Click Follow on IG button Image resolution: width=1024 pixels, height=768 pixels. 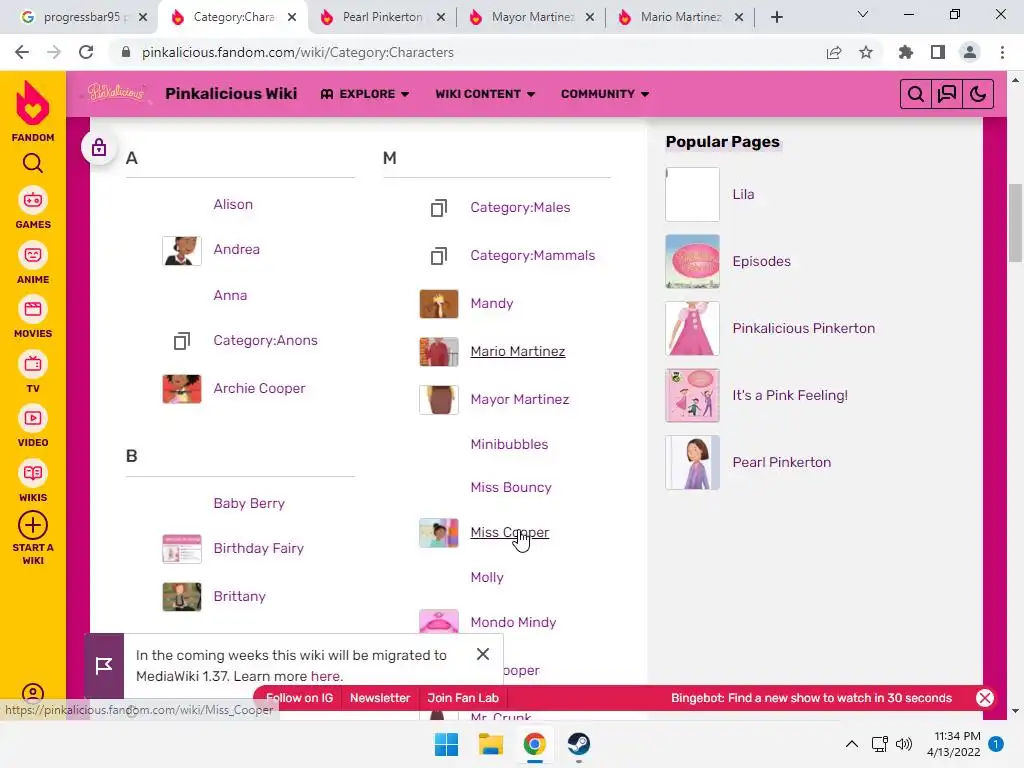[300, 697]
